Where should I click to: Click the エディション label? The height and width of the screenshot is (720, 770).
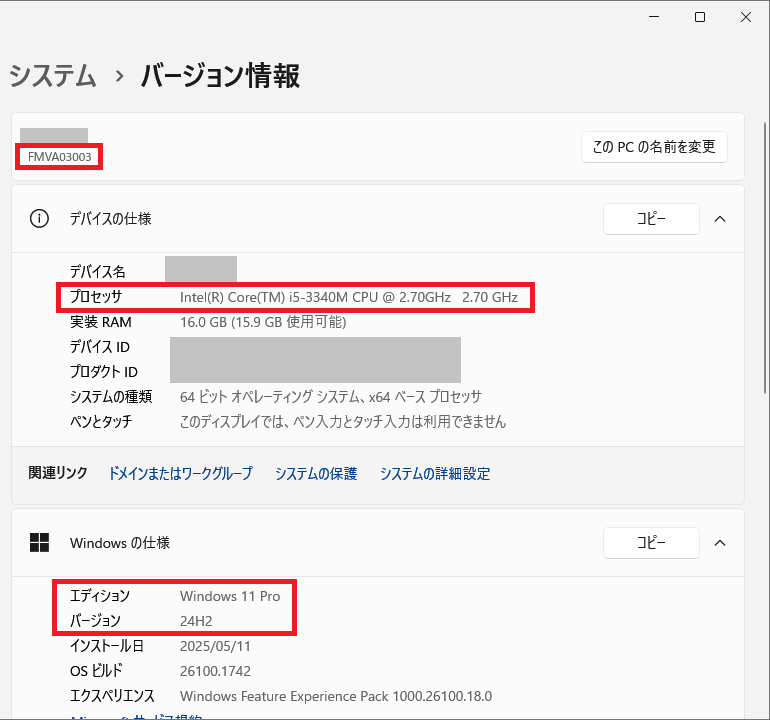[100, 596]
